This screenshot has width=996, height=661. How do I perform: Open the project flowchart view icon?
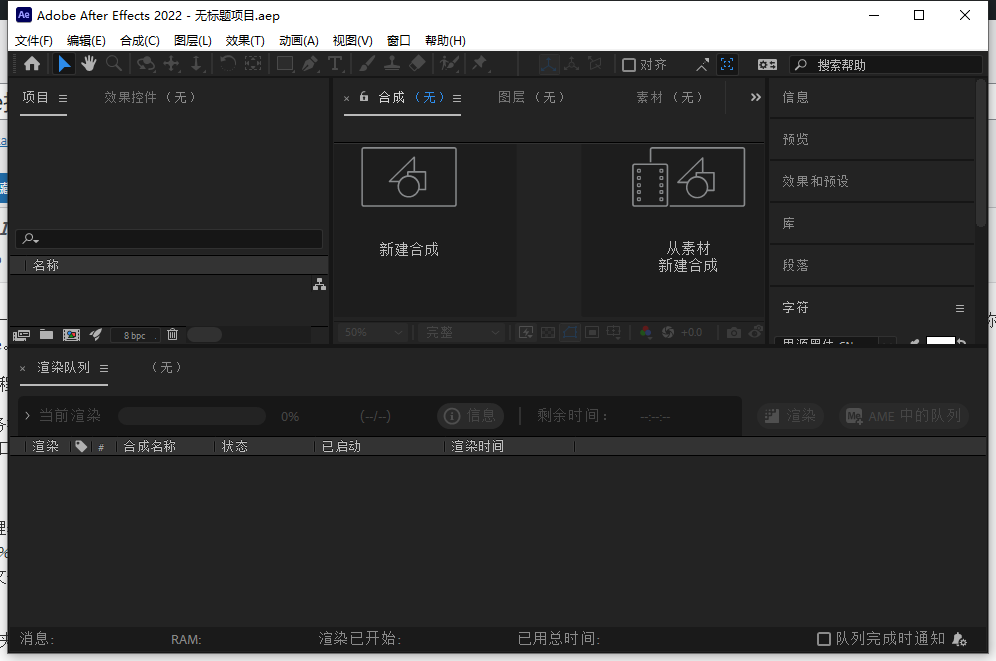pos(320,284)
